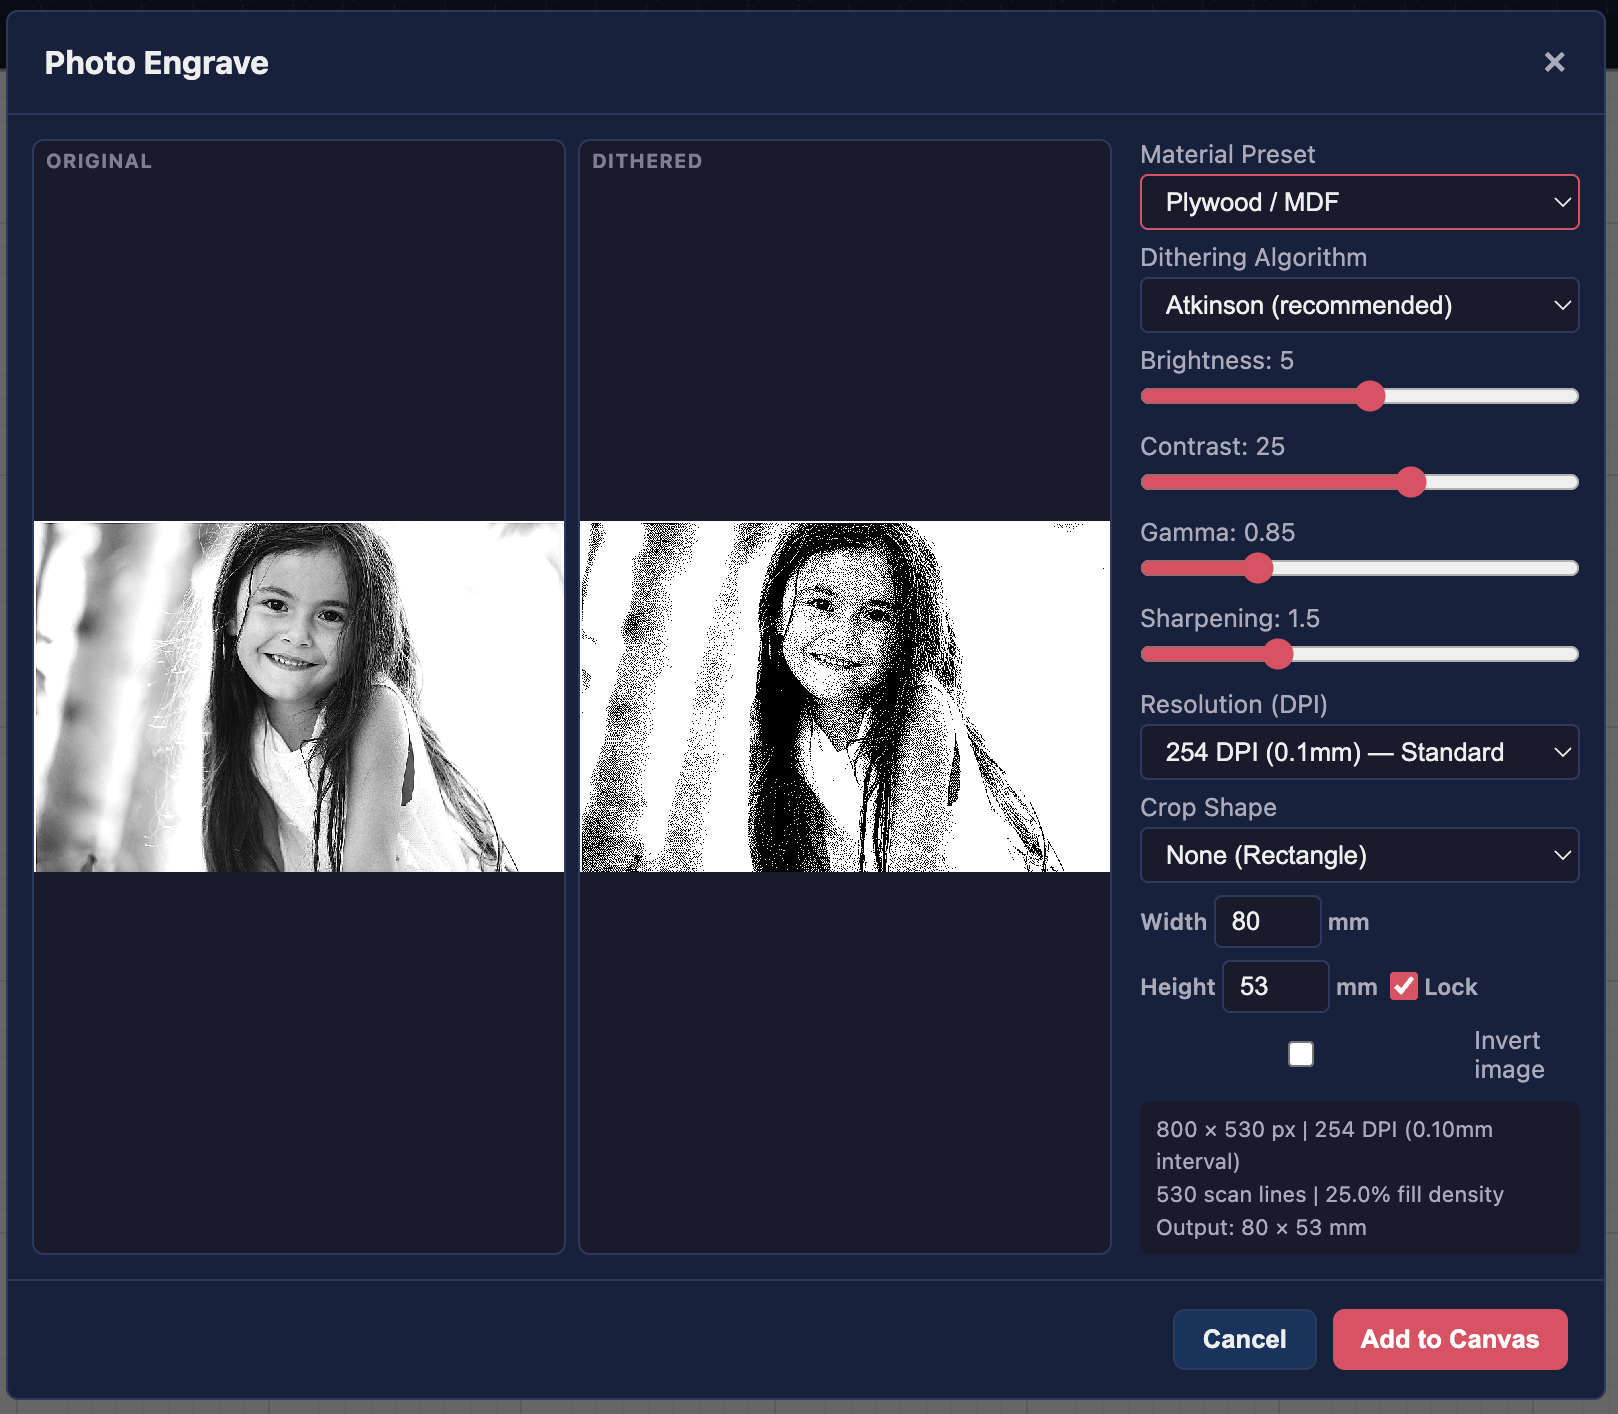
Task: Uncheck the Lock aspect ratio checkbox
Action: tap(1404, 986)
